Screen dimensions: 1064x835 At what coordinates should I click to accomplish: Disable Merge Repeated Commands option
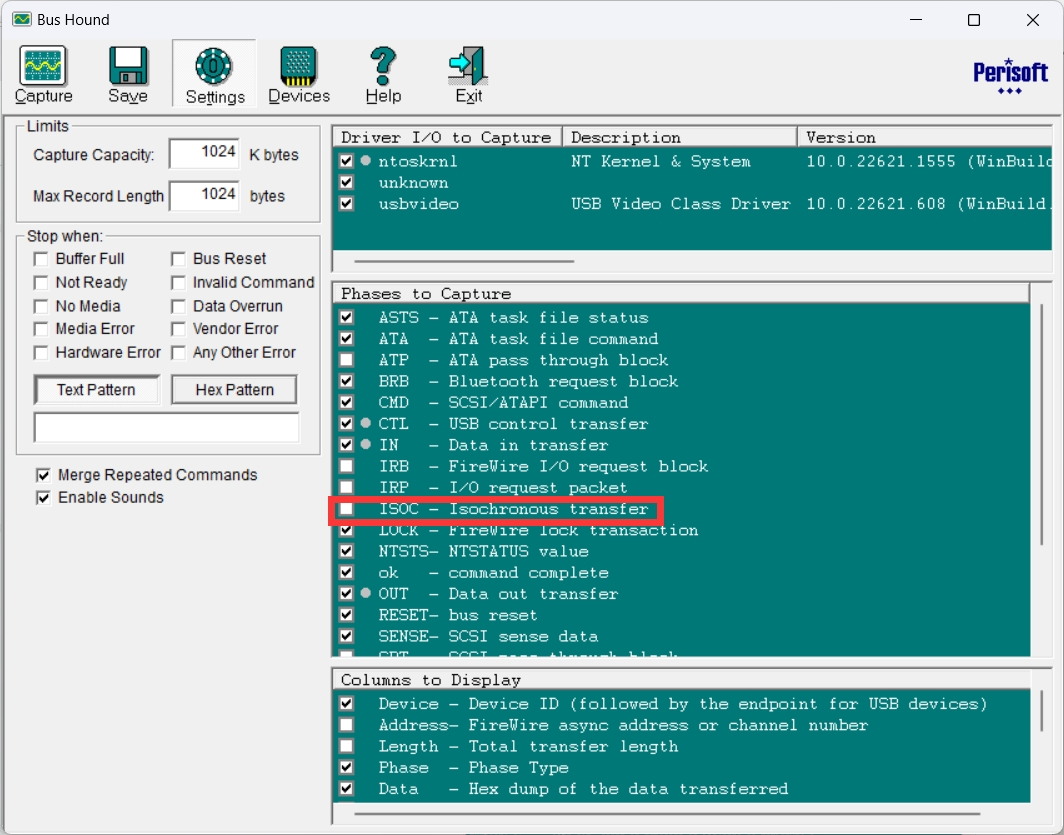click(43, 475)
